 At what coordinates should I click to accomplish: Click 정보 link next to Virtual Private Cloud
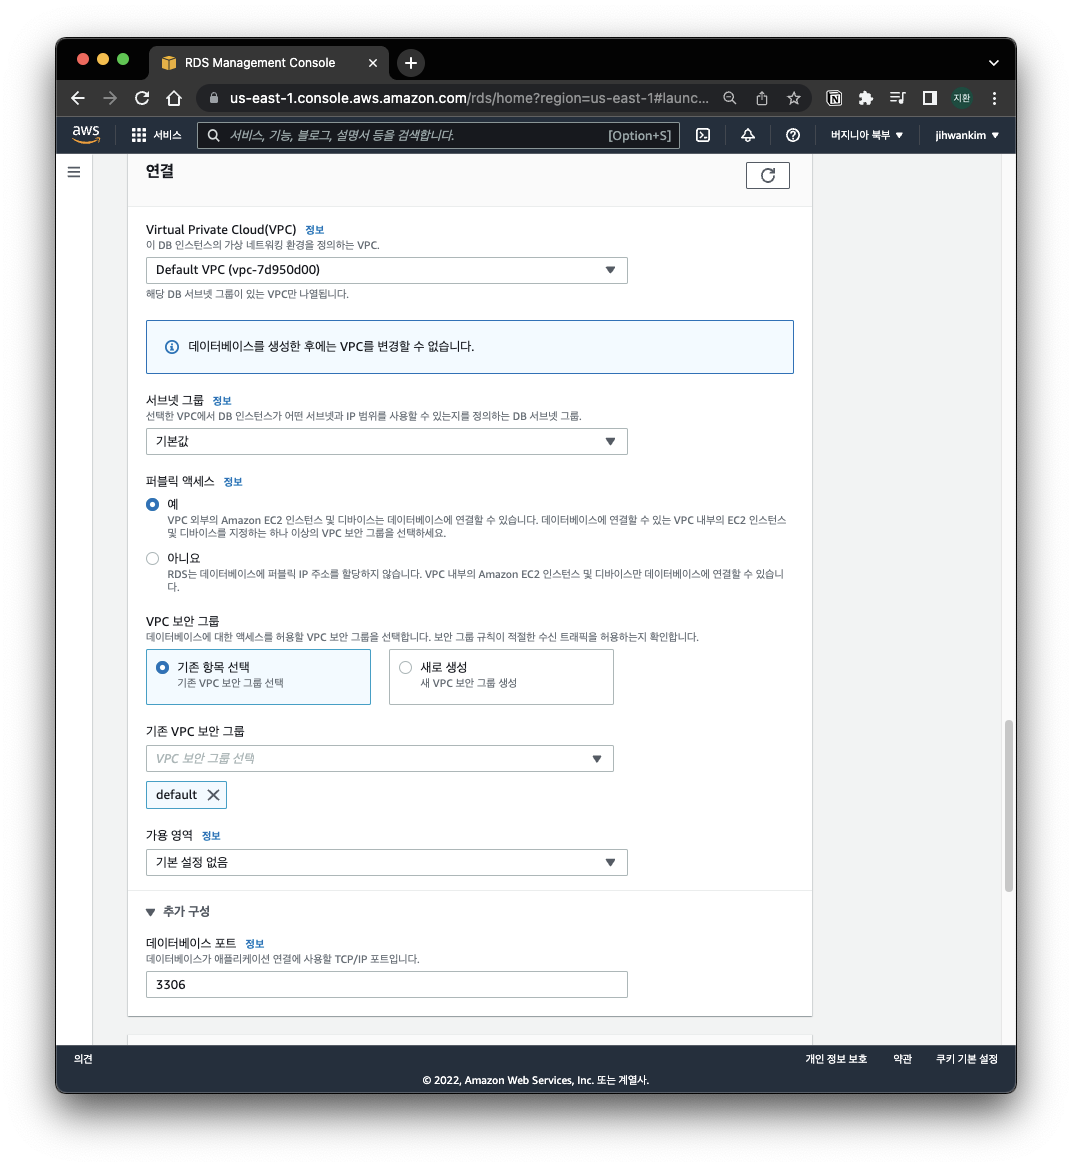point(314,230)
